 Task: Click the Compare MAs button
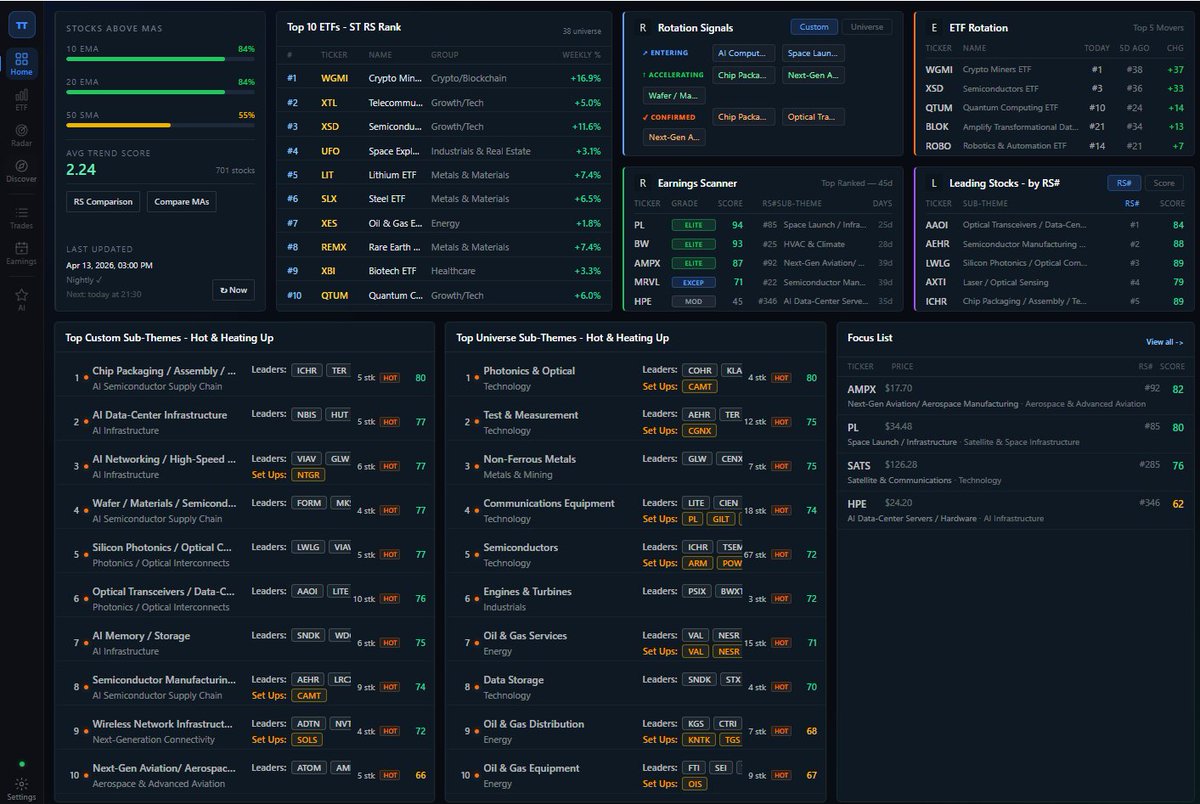182,201
